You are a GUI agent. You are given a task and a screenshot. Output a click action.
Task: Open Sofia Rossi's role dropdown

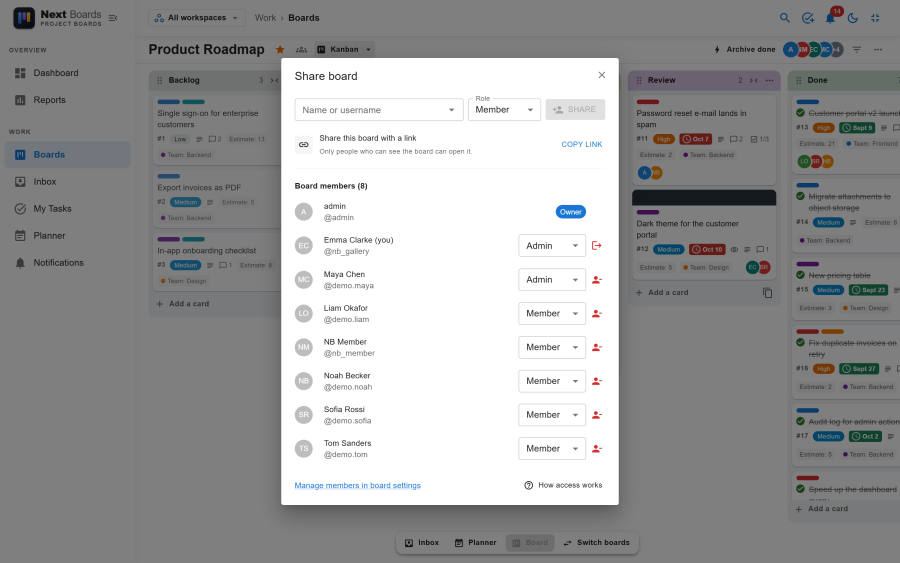(552, 415)
